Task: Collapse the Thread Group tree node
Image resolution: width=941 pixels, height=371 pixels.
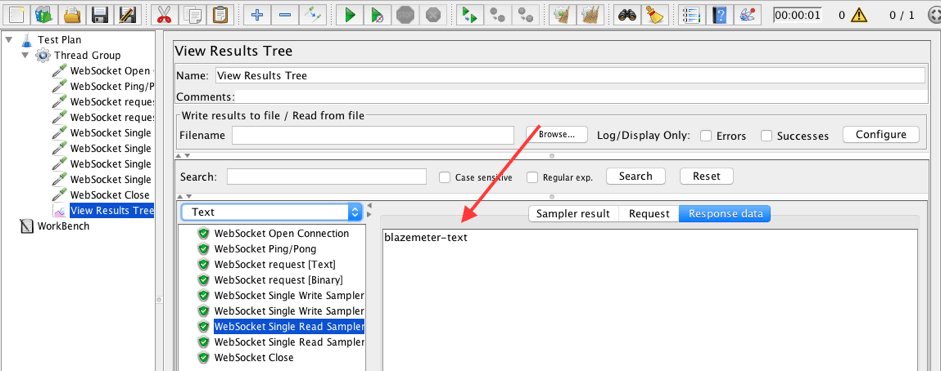Action: (25, 55)
